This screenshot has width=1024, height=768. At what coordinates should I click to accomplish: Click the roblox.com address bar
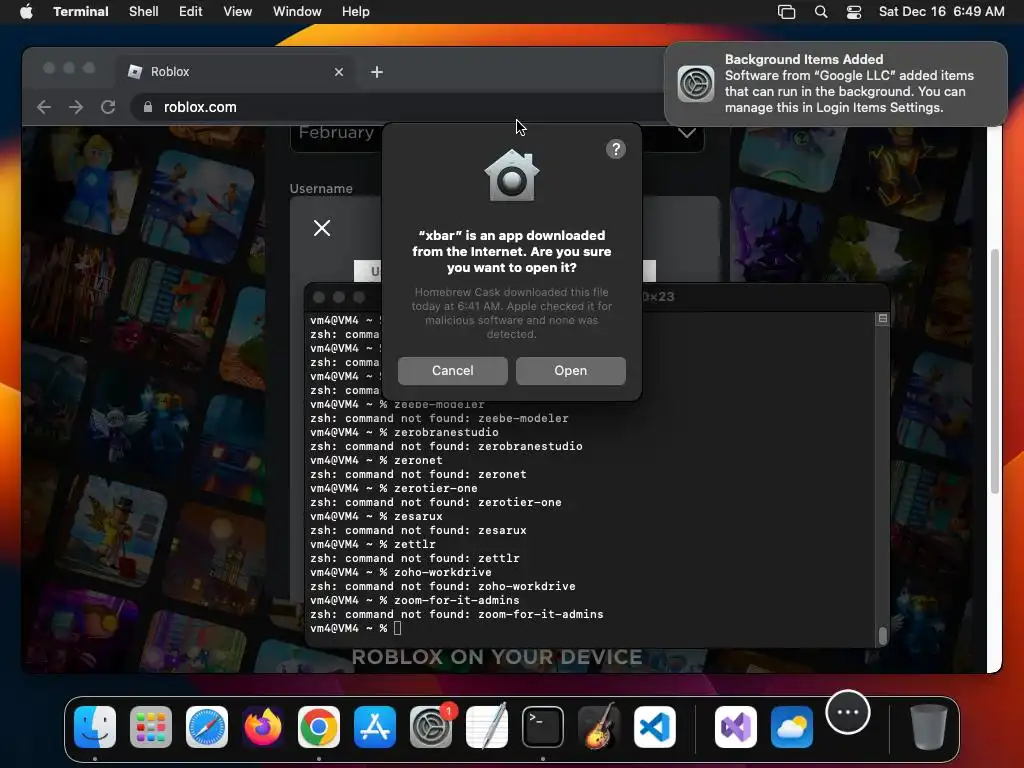(x=398, y=107)
